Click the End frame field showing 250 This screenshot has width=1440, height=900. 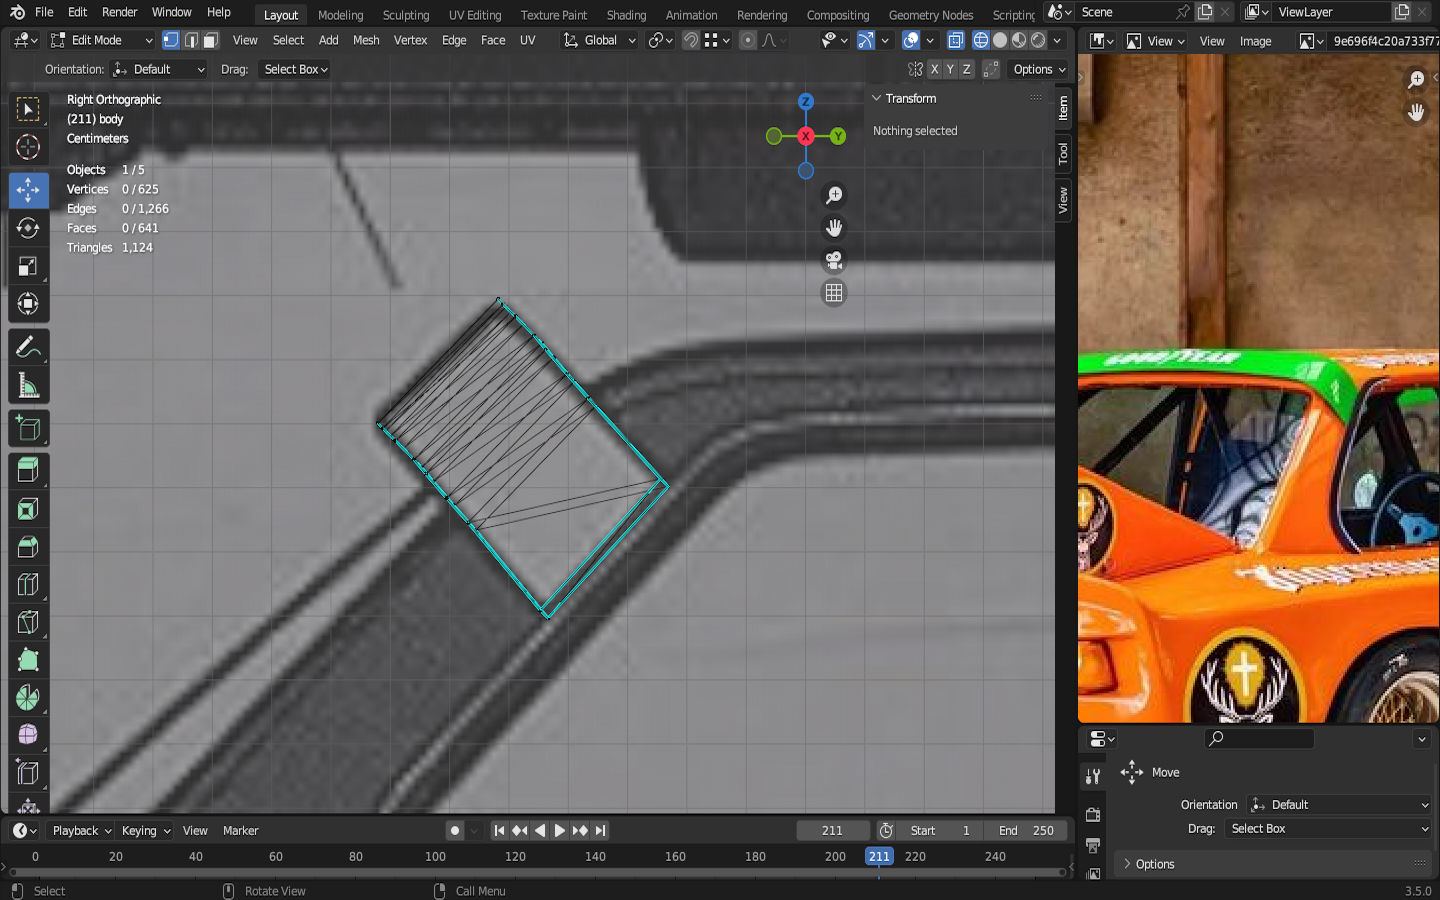1026,830
